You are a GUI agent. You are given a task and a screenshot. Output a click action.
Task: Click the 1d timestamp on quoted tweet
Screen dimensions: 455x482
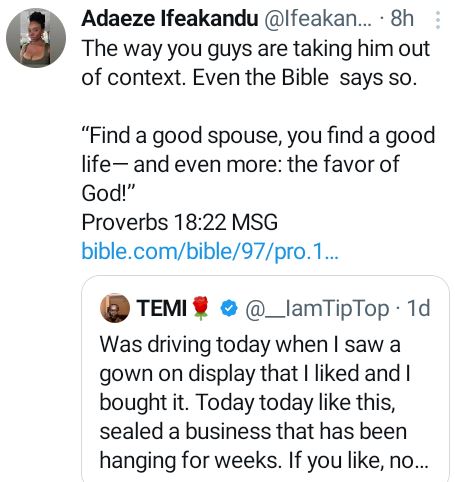click(x=419, y=308)
